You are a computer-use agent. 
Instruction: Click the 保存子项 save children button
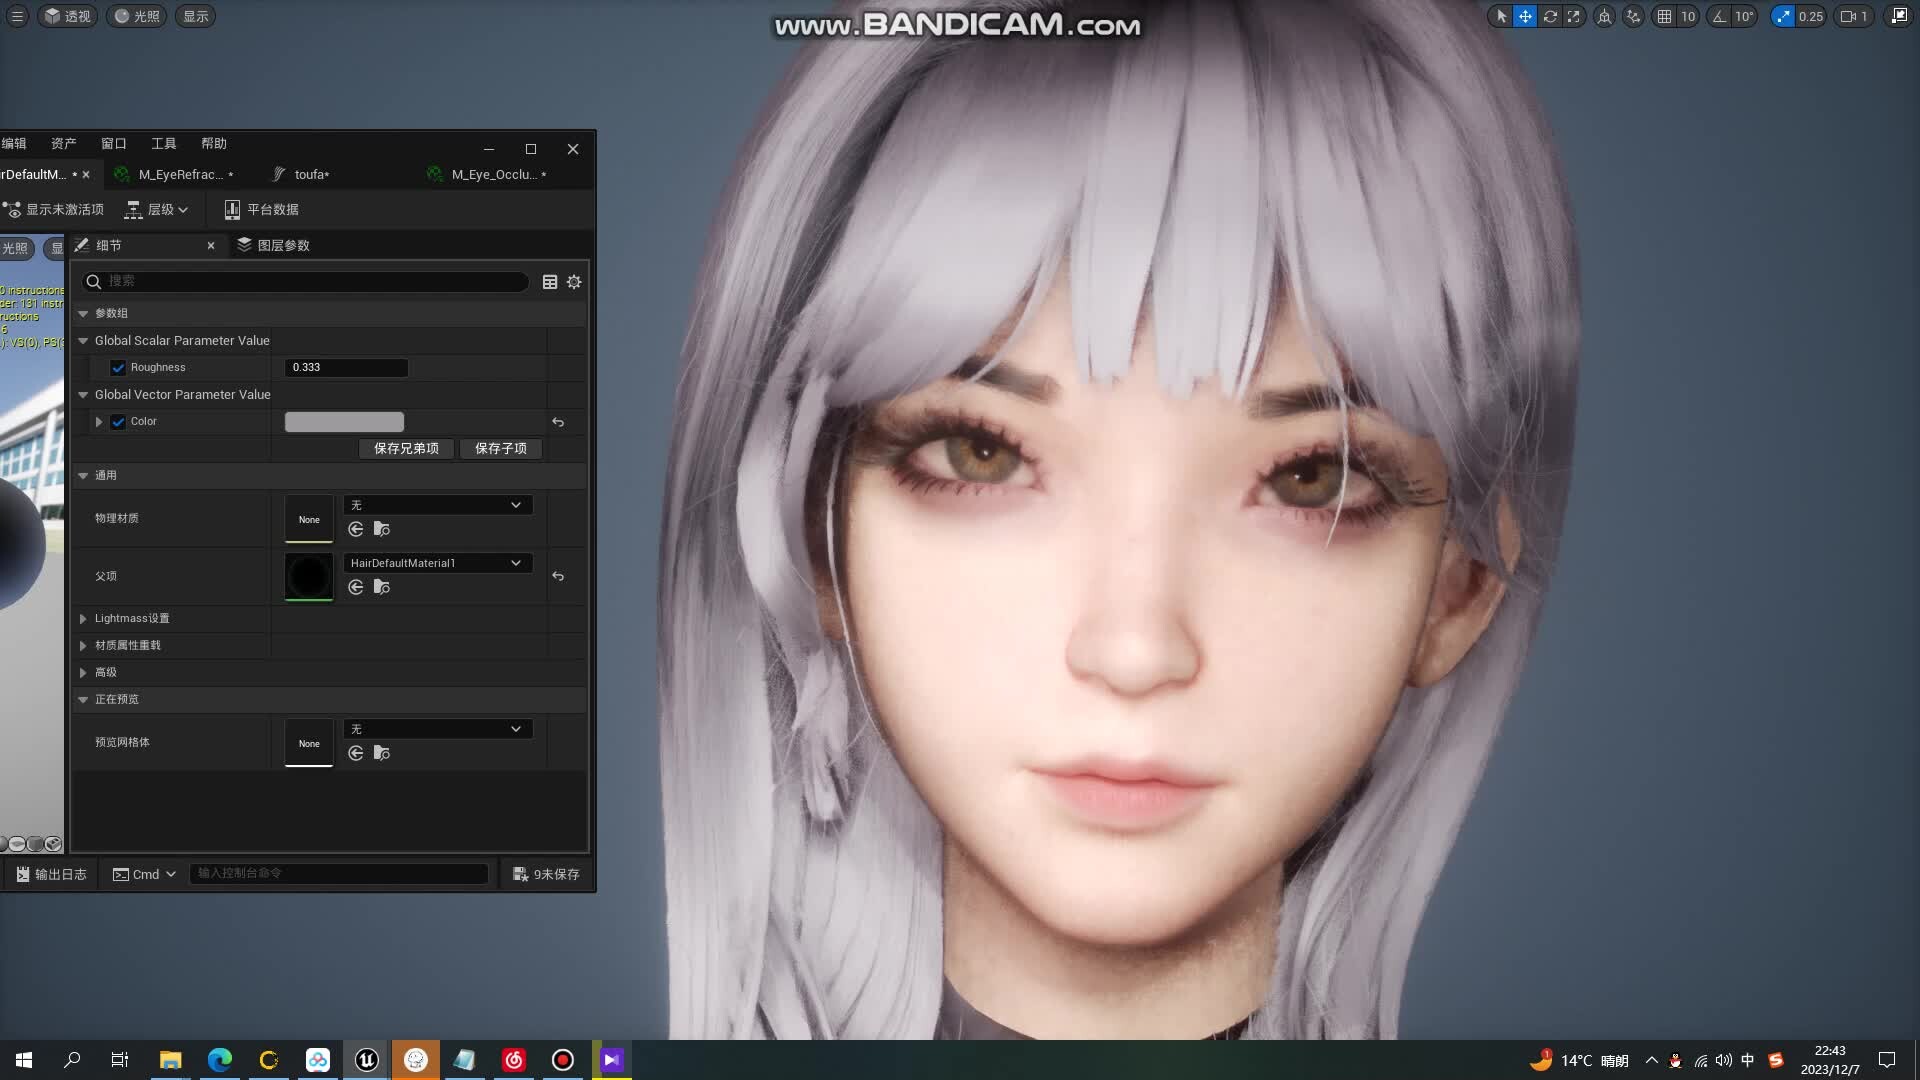tap(500, 447)
